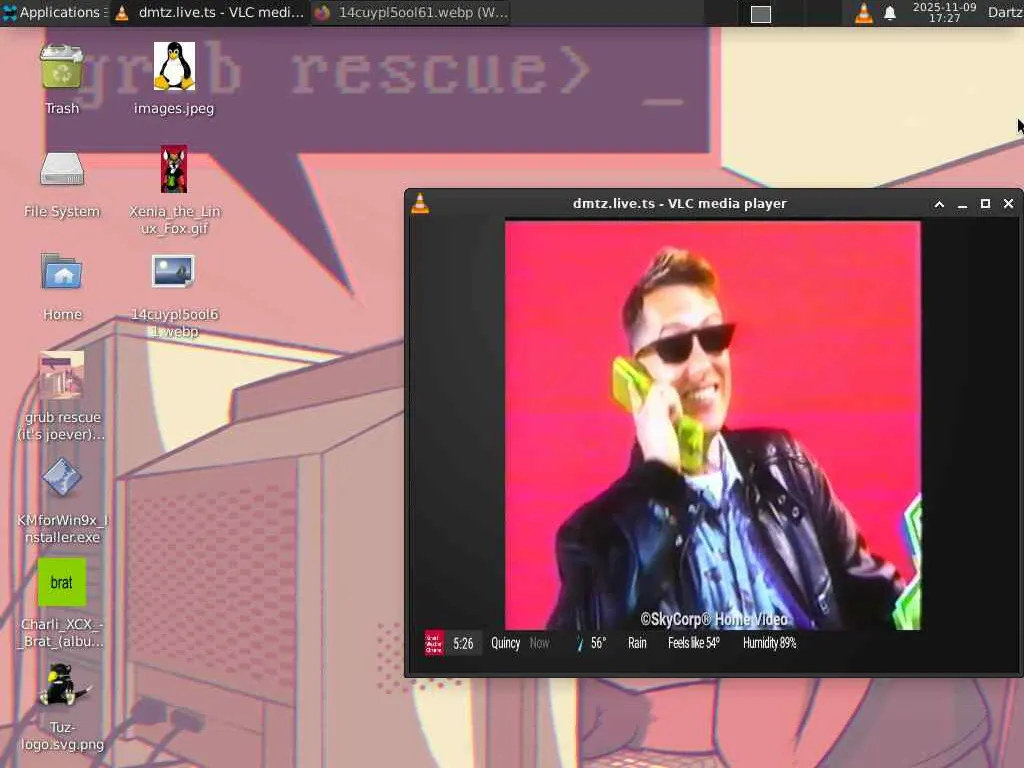Shade the VLC window with the up-arrow button
1024x768 pixels.
(x=939, y=204)
